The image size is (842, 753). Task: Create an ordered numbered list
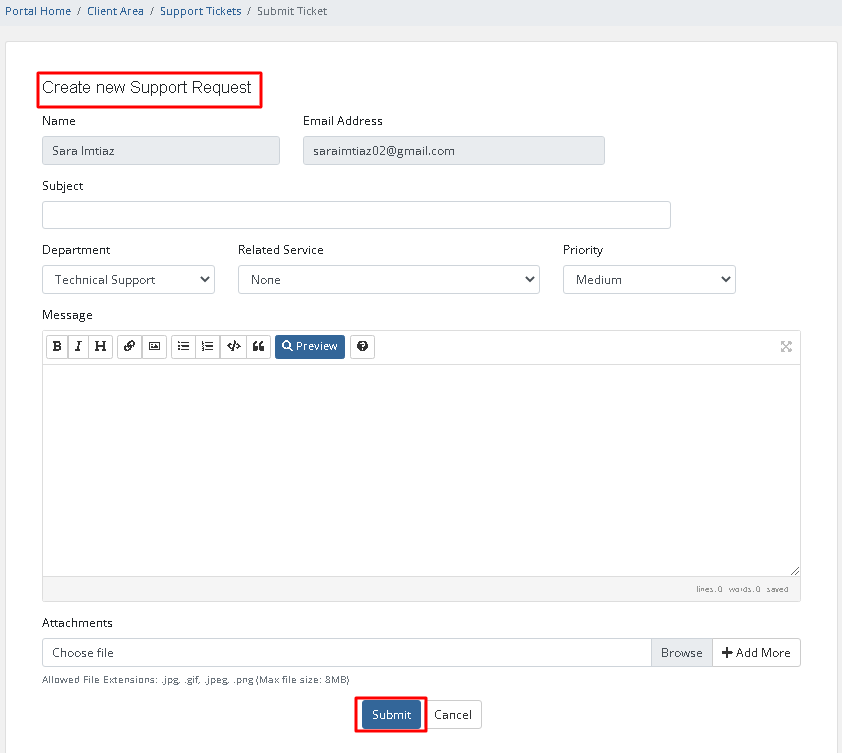click(x=208, y=347)
